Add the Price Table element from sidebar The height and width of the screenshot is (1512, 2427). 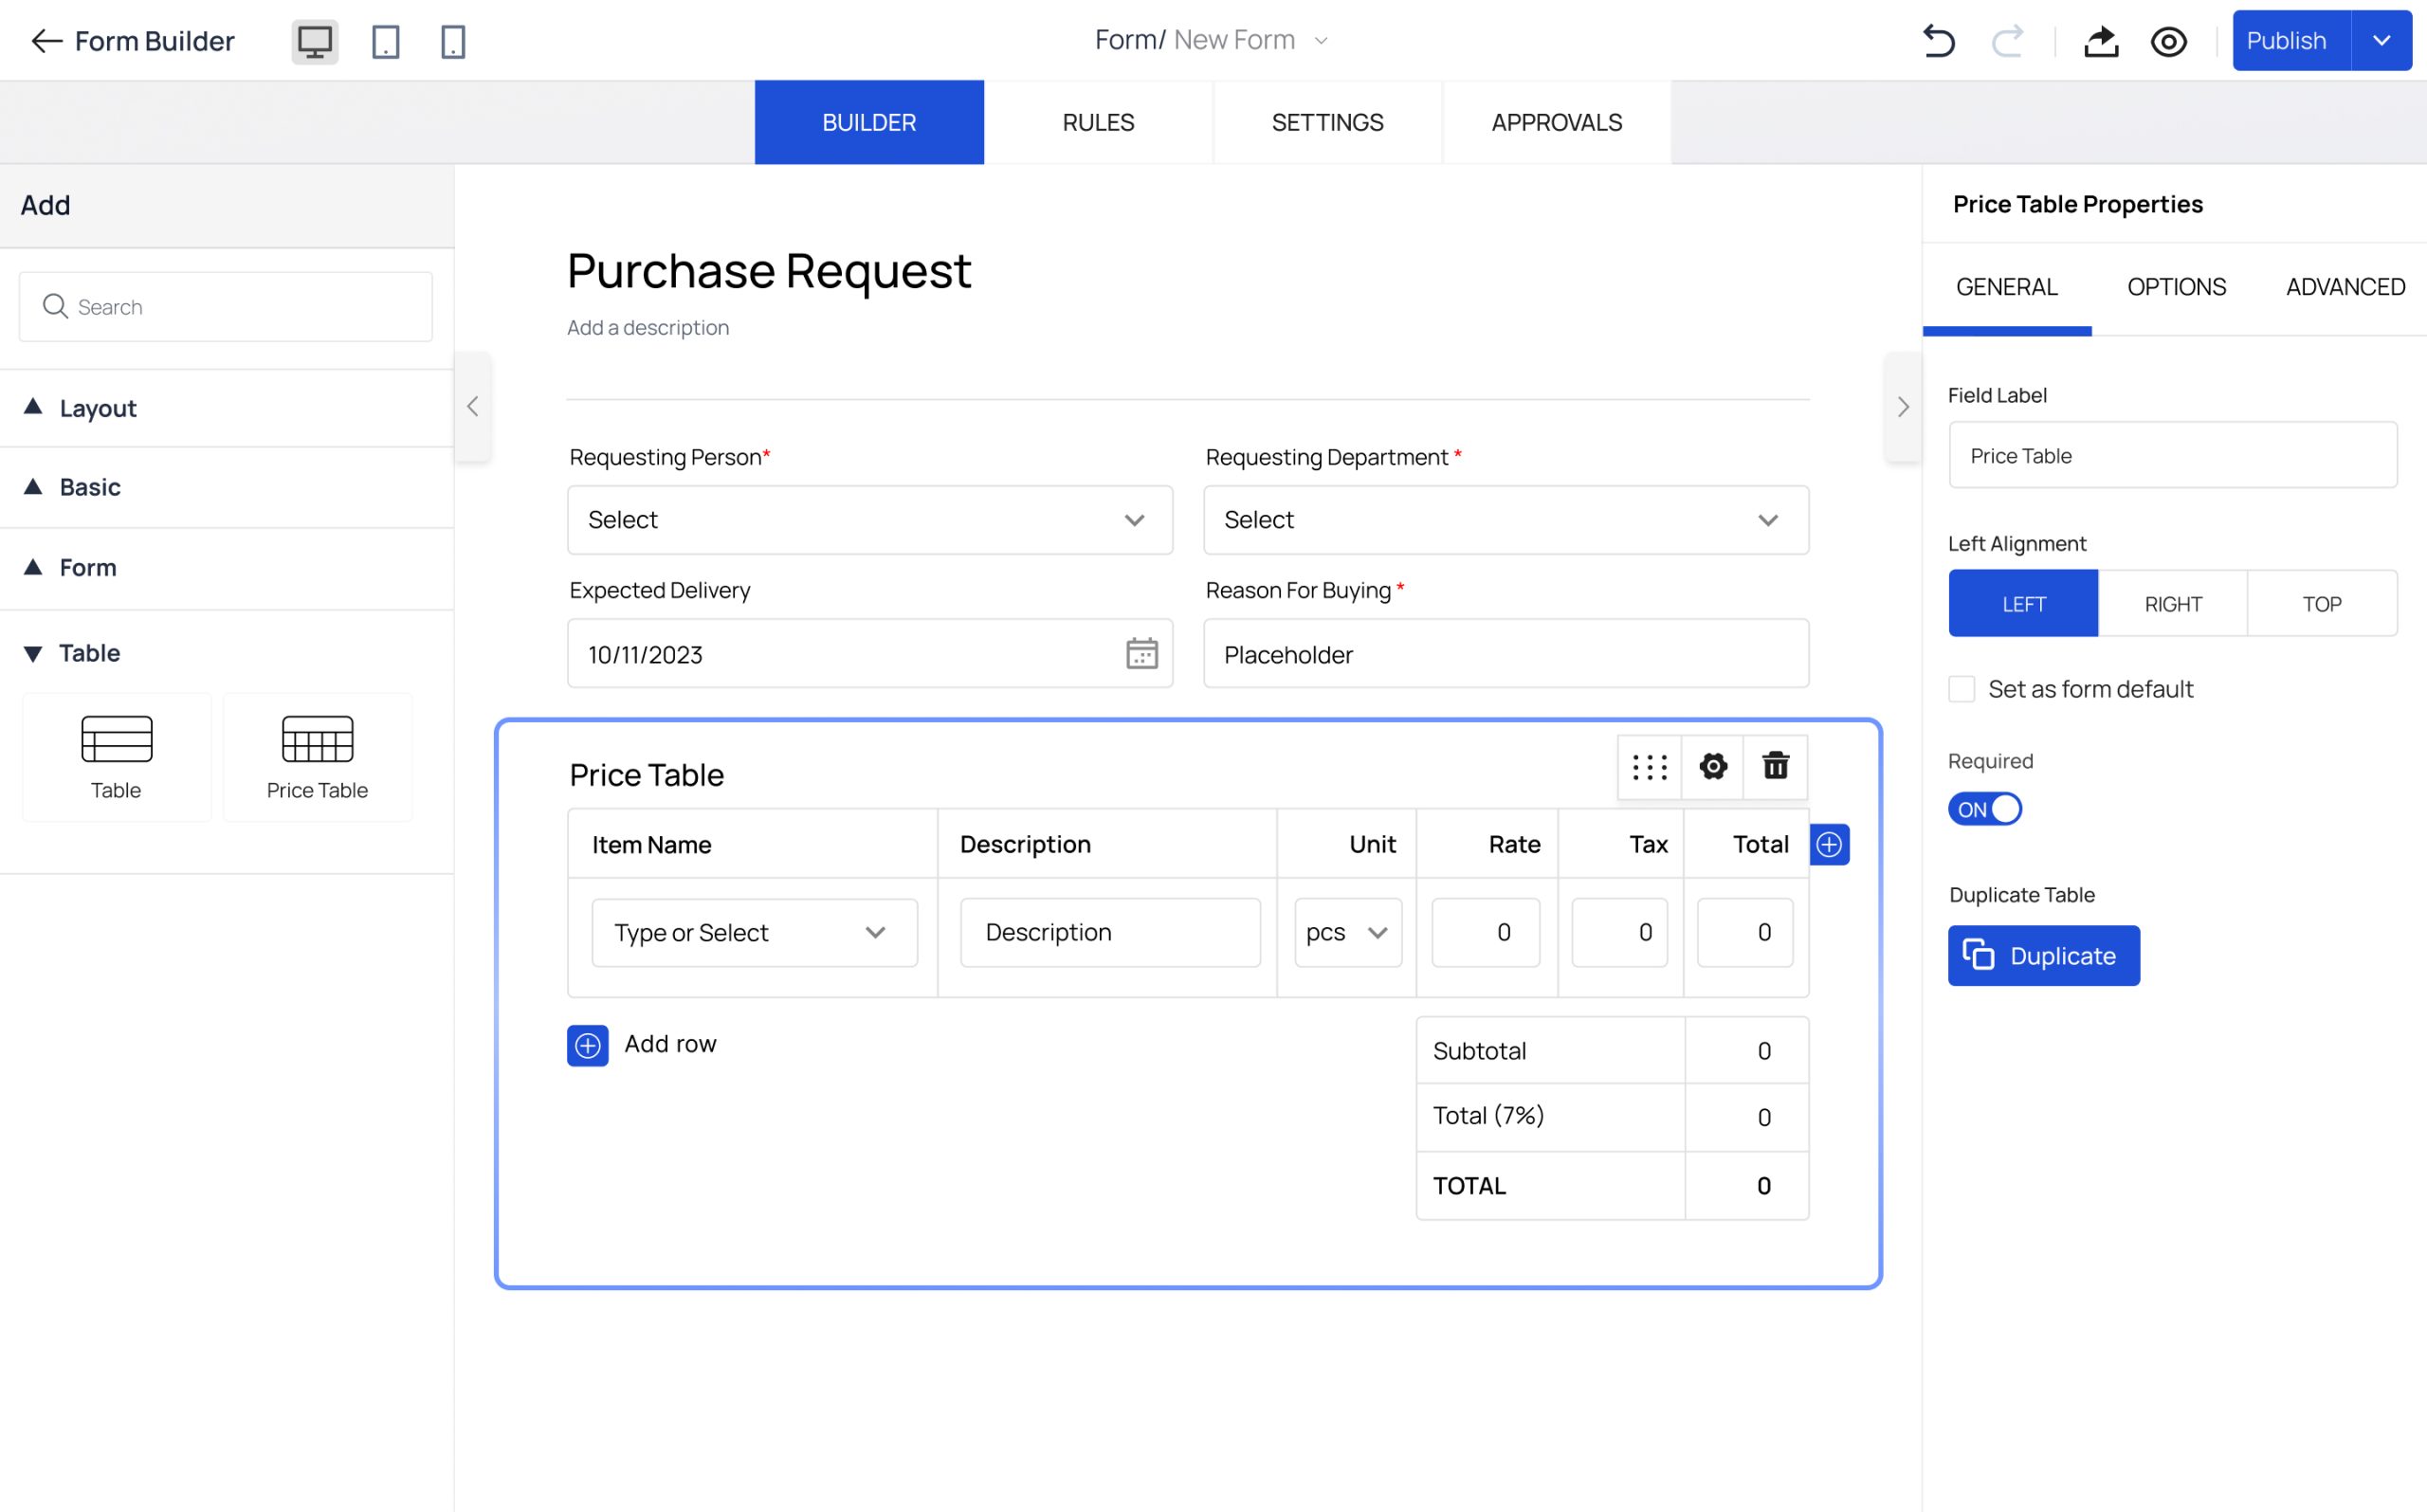pos(317,757)
